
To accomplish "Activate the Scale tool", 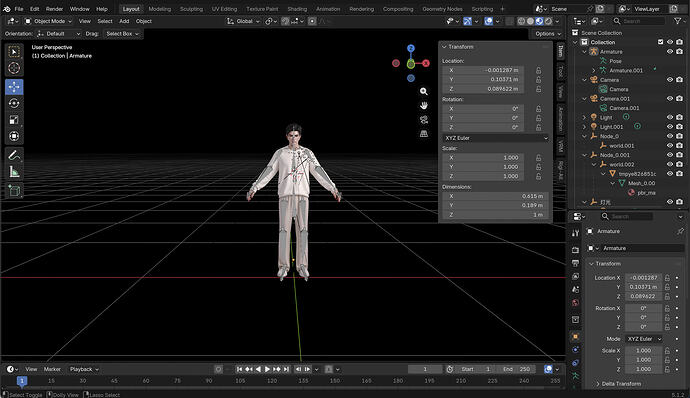I will click(x=14, y=120).
